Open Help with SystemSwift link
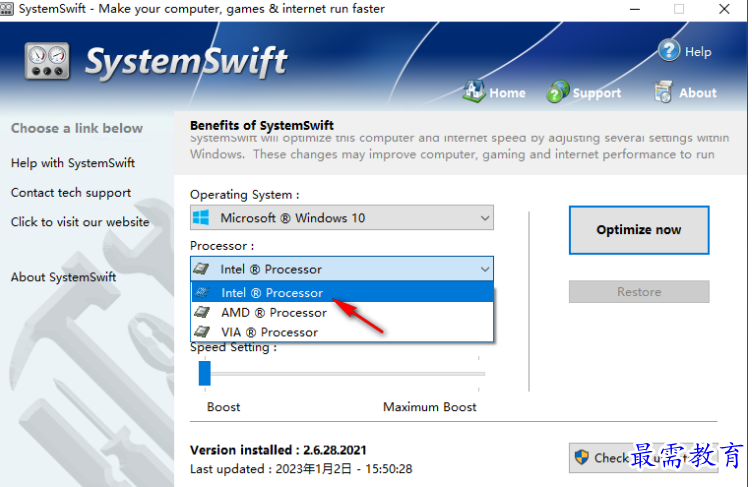The height and width of the screenshot is (487, 752). [73, 163]
